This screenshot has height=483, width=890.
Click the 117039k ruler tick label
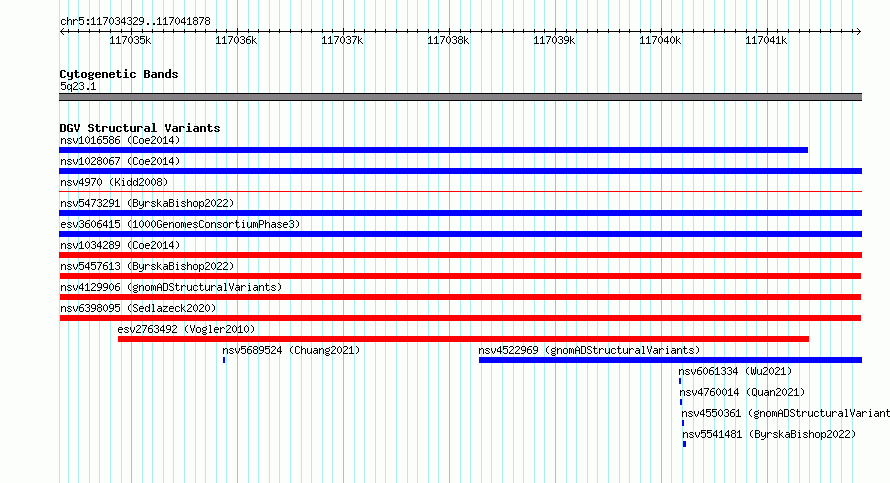point(554,40)
